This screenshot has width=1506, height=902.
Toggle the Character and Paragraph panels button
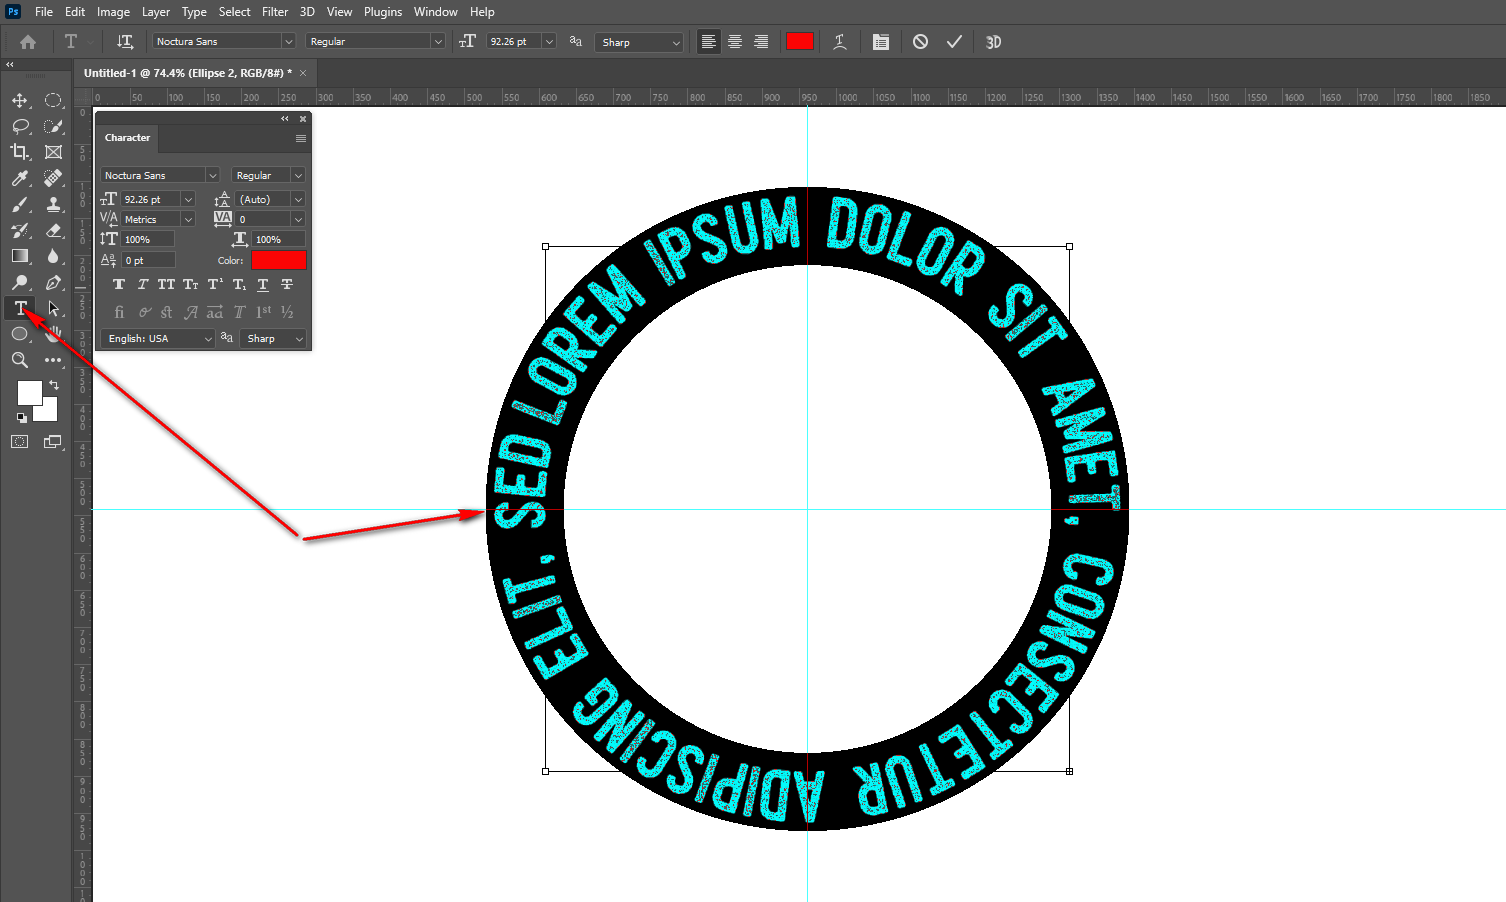(x=880, y=42)
